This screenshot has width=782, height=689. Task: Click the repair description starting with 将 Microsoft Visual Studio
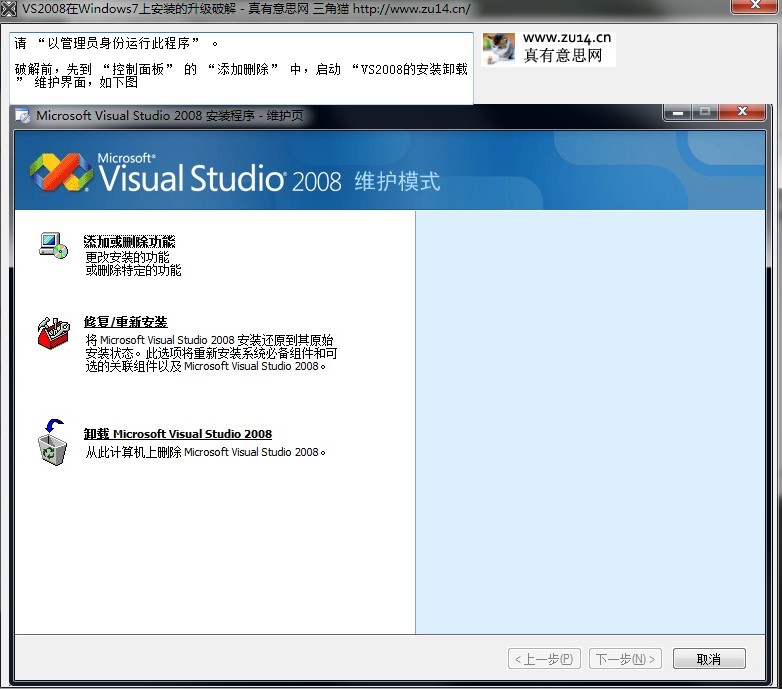click(211, 353)
